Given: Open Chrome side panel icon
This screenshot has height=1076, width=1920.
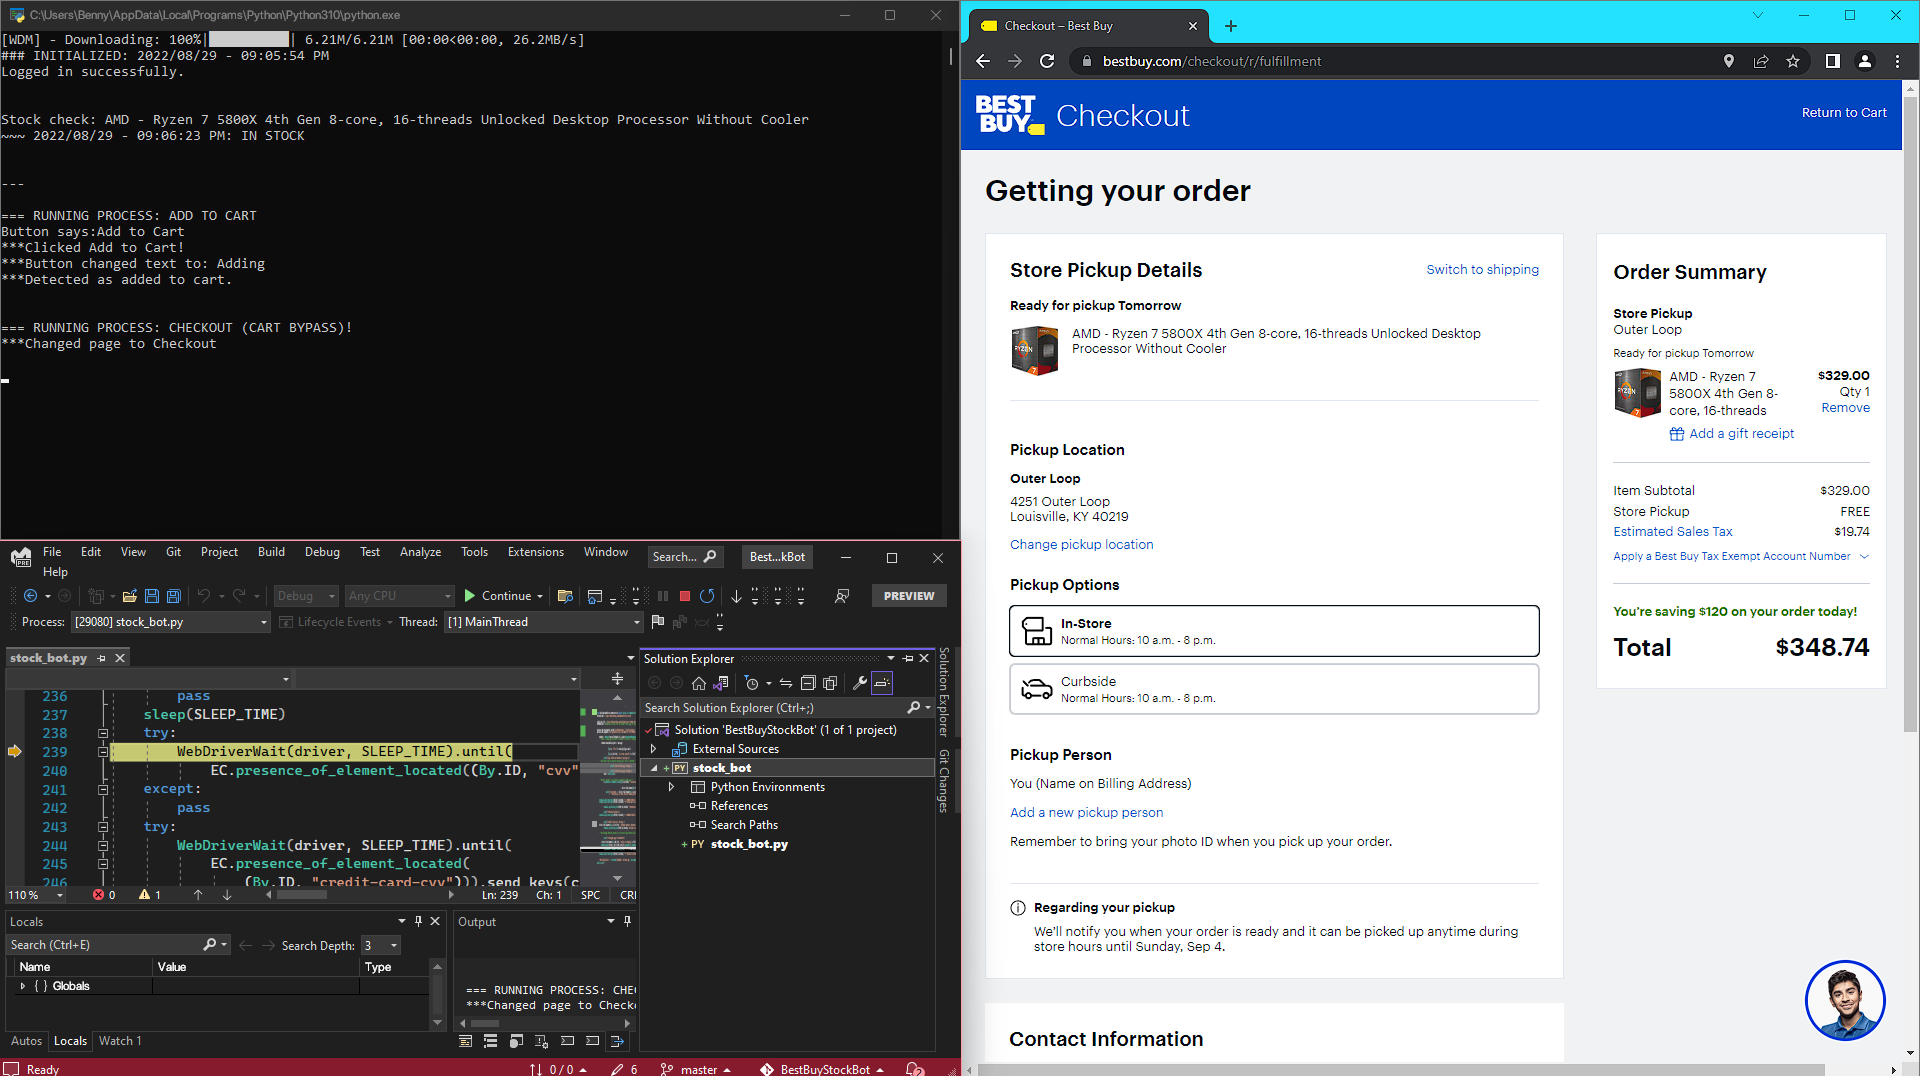Looking at the screenshot, I should (1832, 61).
